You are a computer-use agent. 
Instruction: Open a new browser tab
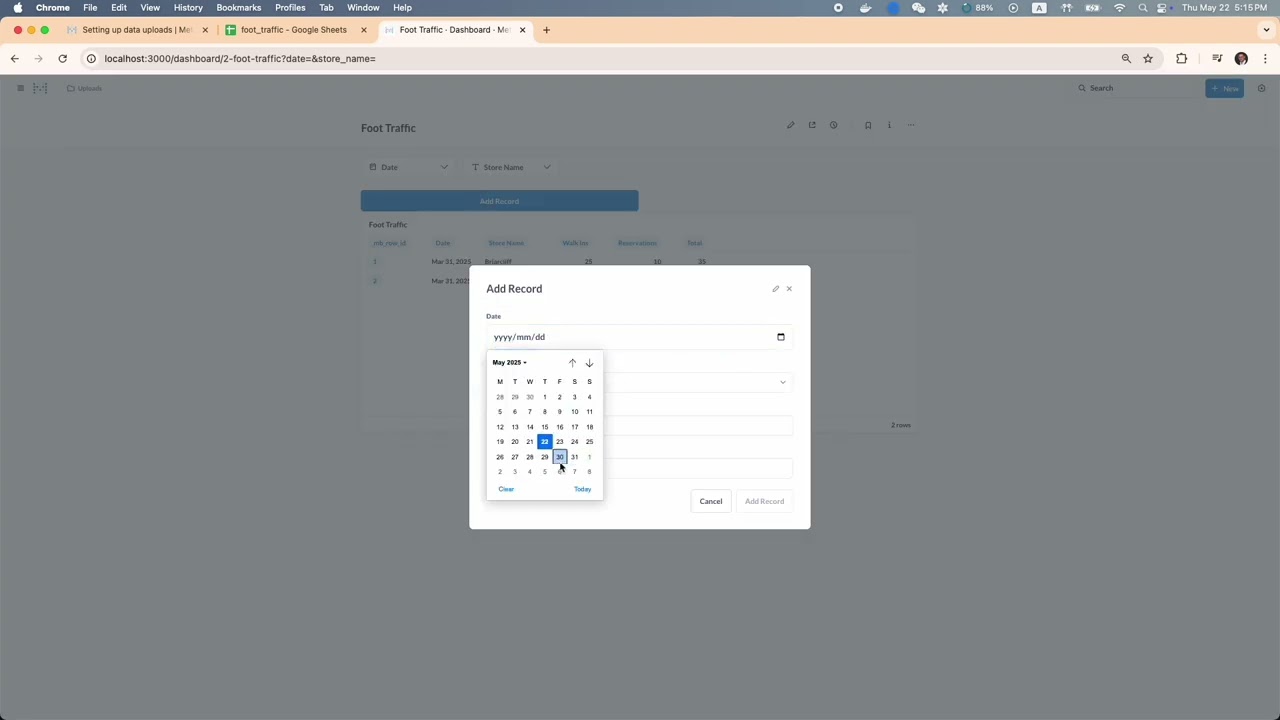coord(546,30)
